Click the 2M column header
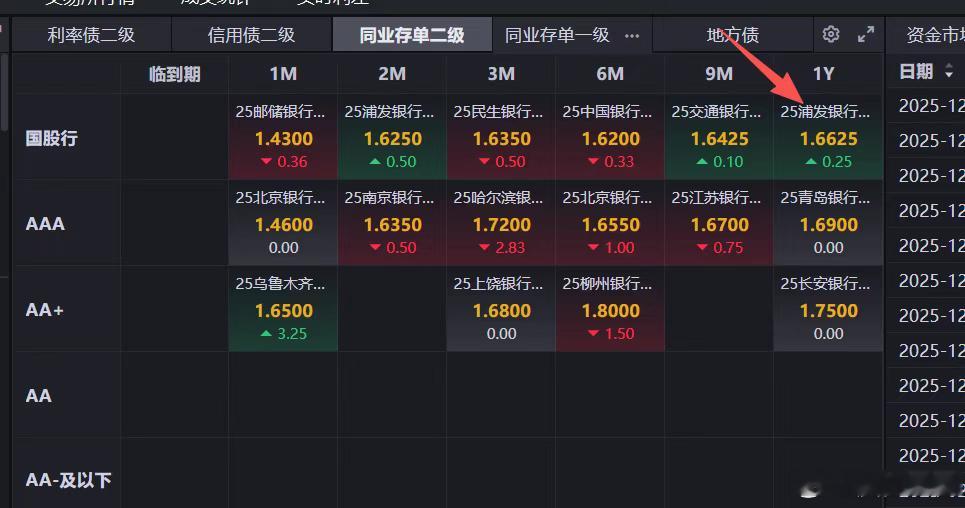 point(392,74)
